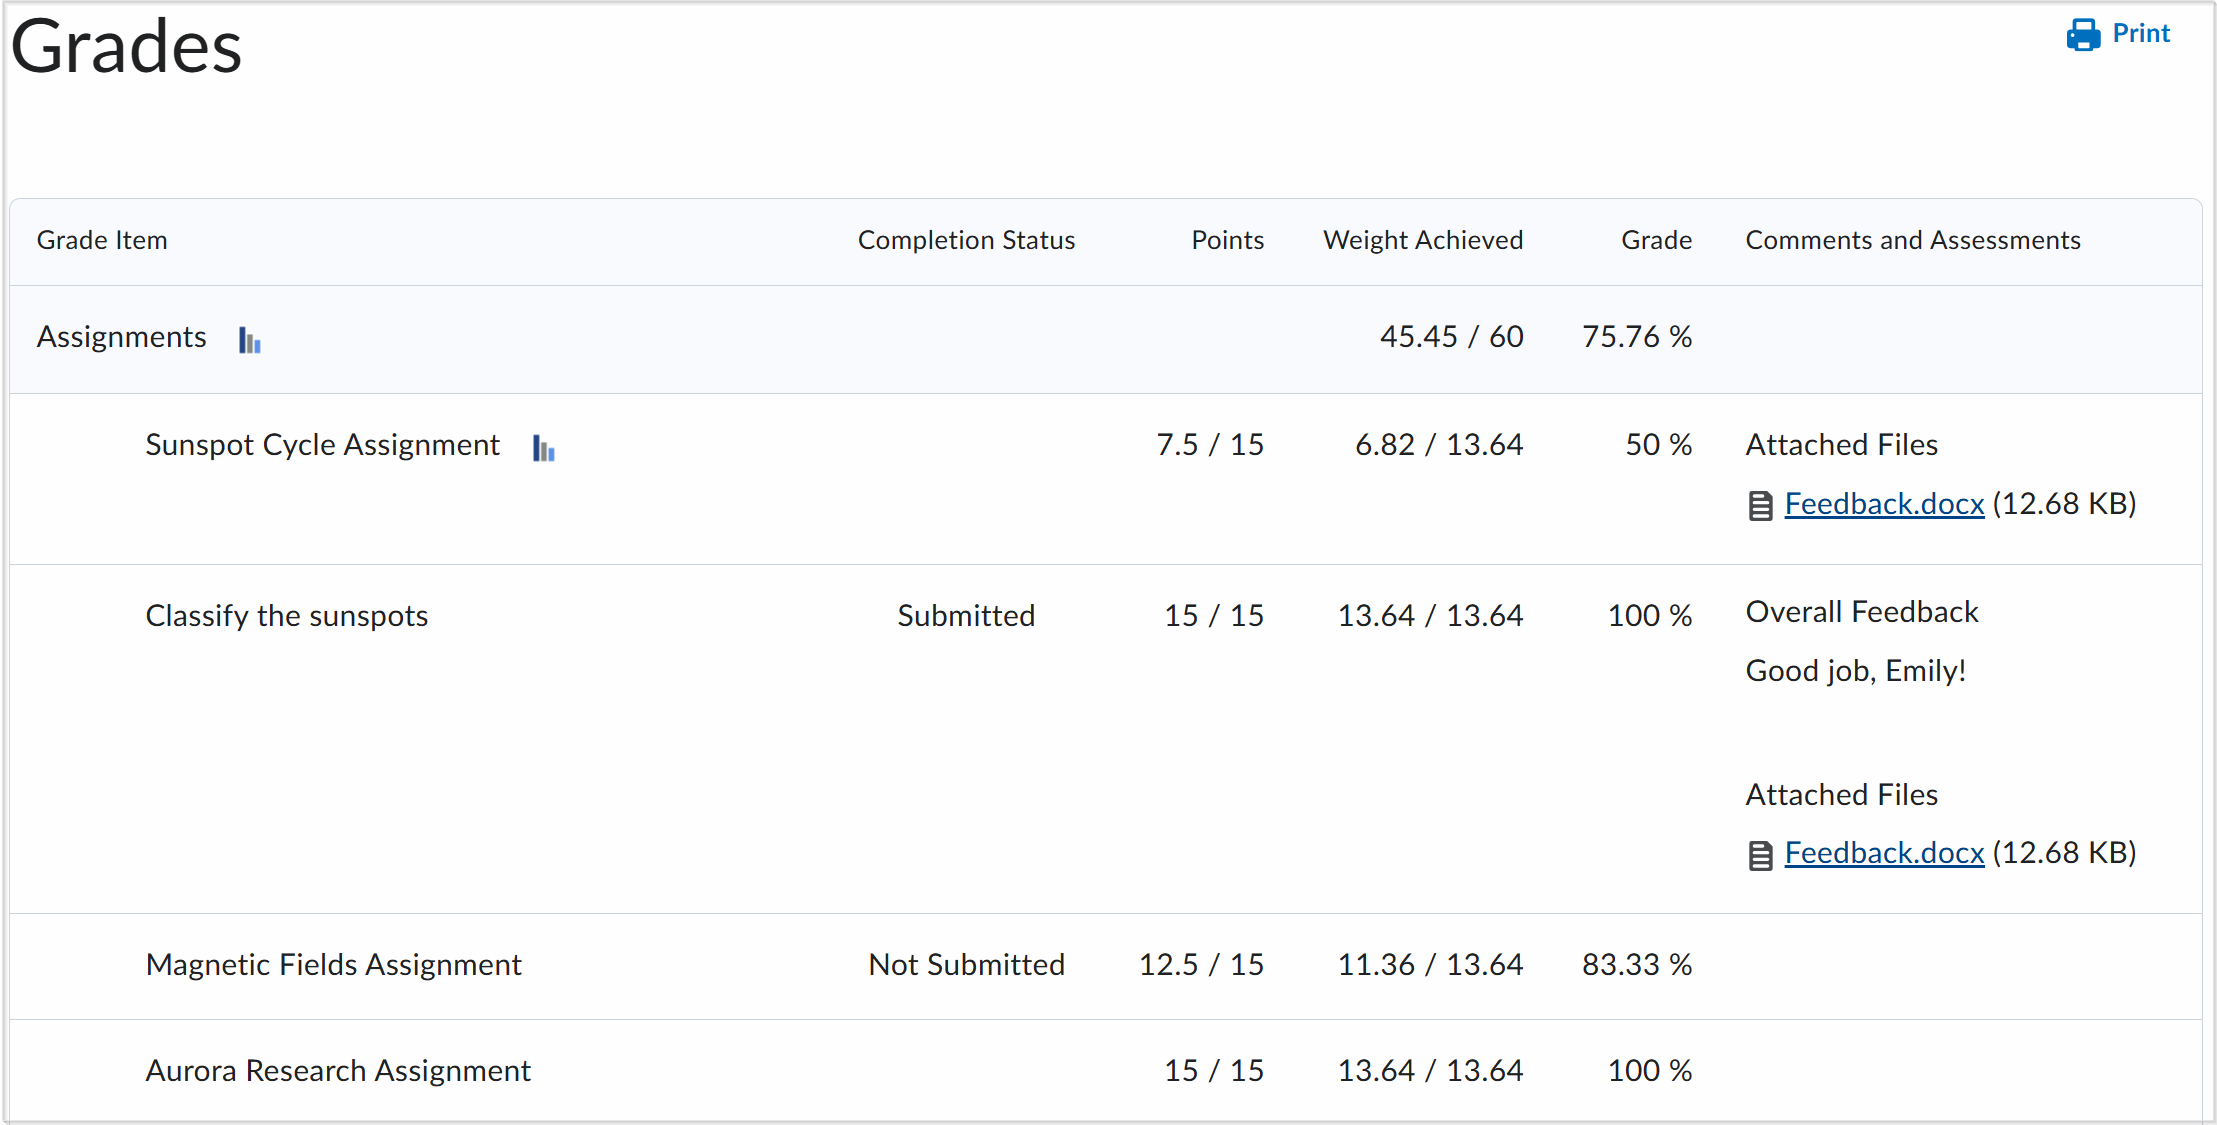Click document icon beside Classify sunspots feedback file
2217x1125 pixels.
point(1760,855)
